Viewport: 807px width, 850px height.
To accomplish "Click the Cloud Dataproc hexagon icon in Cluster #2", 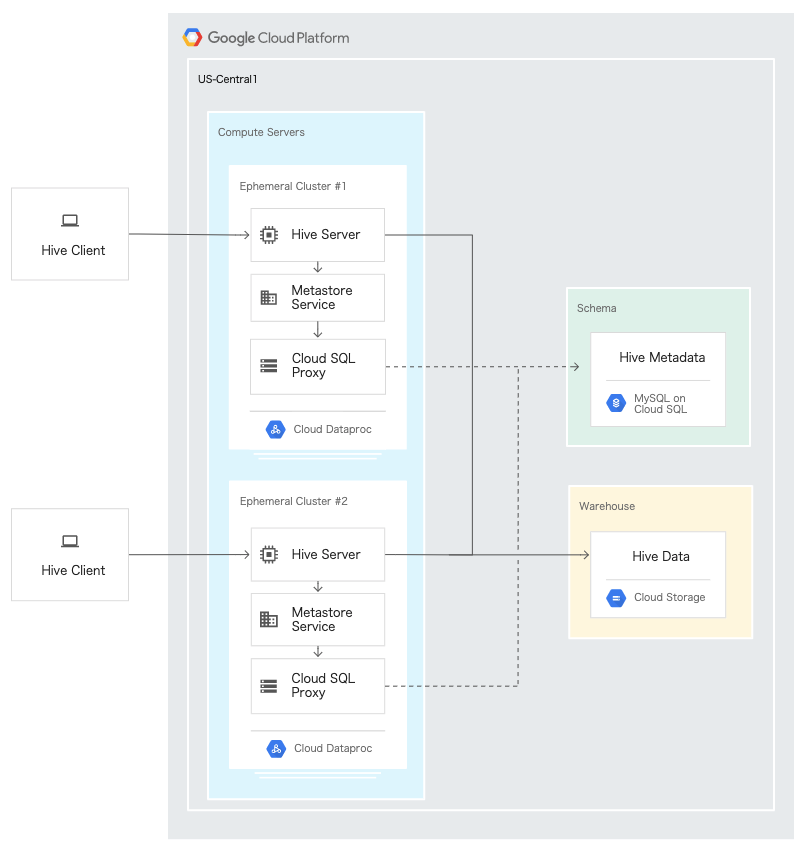I will [276, 749].
